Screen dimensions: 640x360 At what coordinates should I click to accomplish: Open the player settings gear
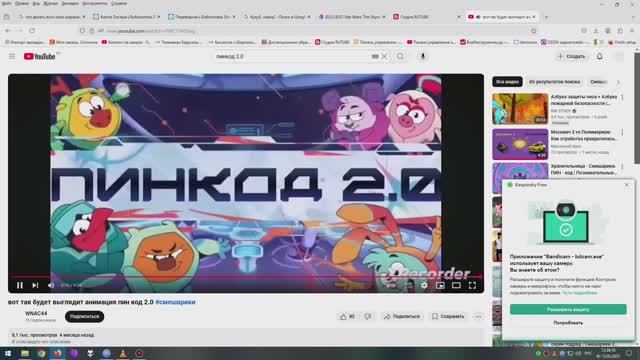coord(424,285)
